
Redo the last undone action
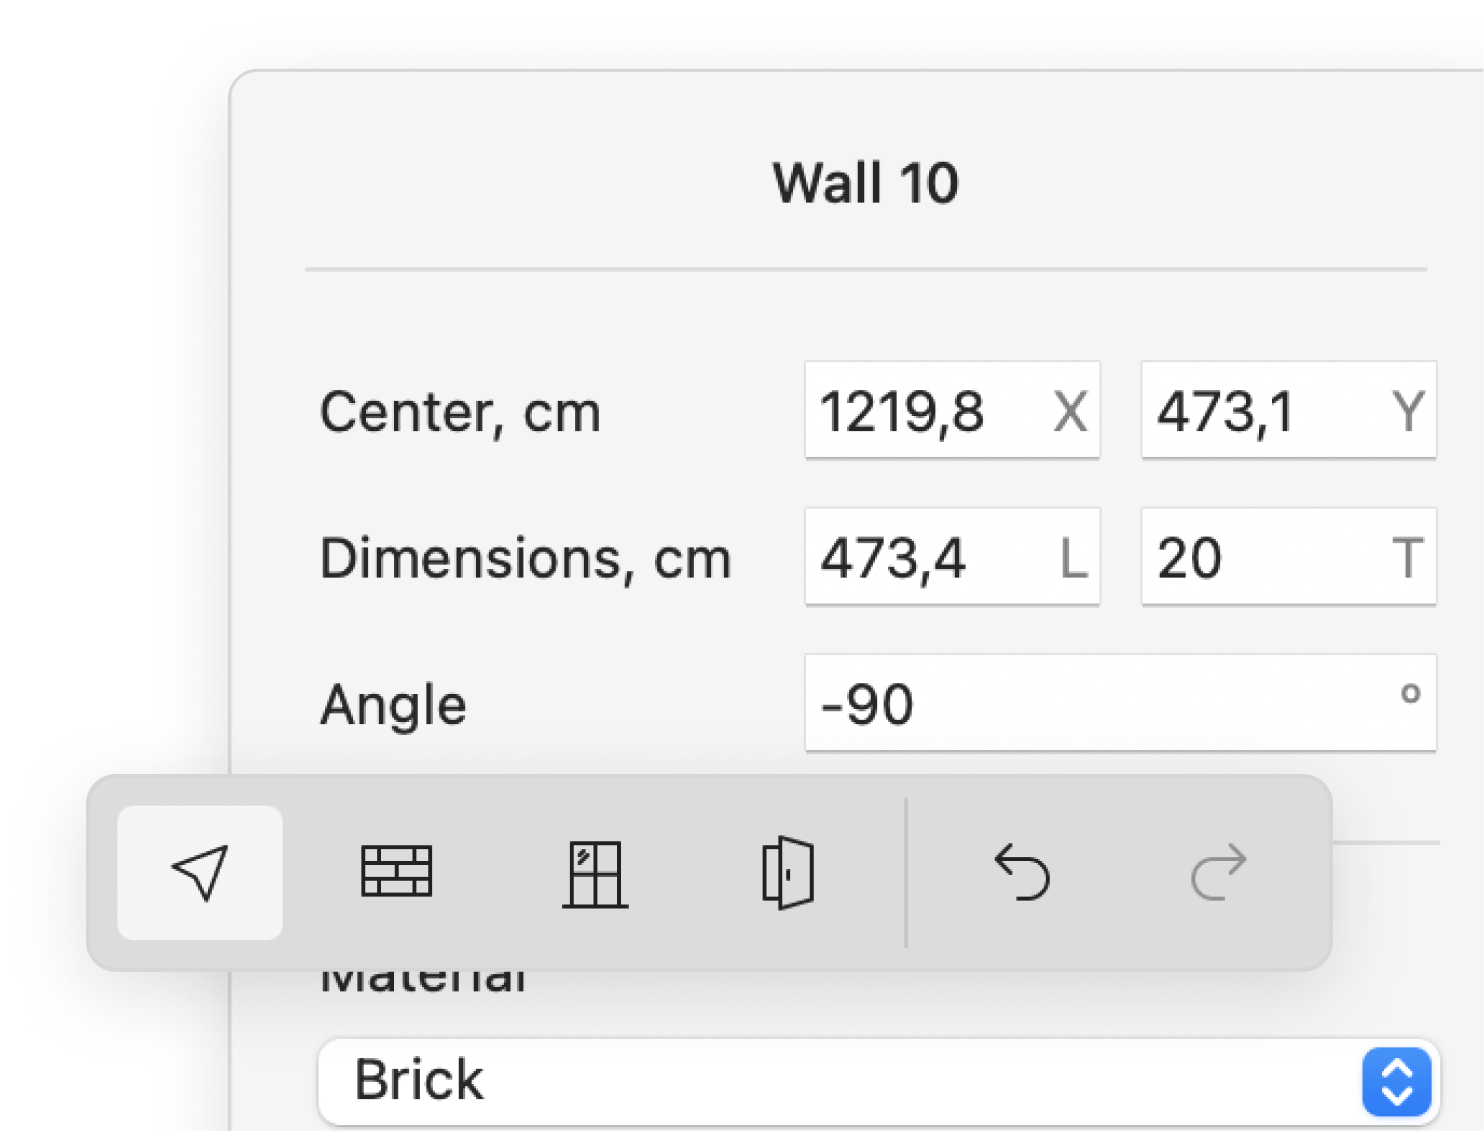click(x=1218, y=872)
